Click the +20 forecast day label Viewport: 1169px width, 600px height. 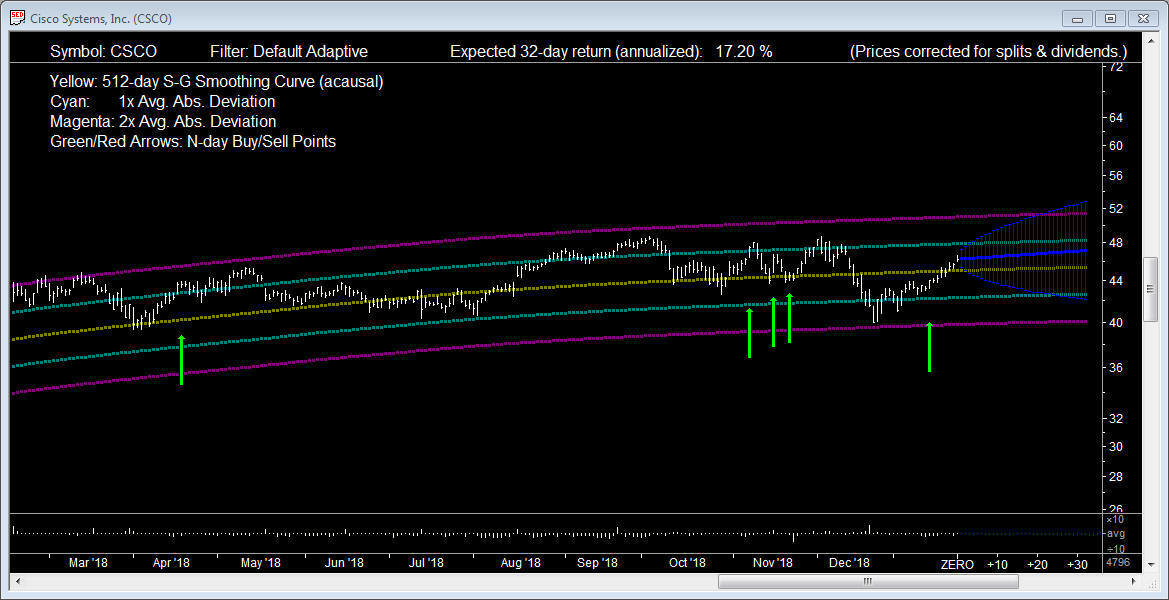1038,564
